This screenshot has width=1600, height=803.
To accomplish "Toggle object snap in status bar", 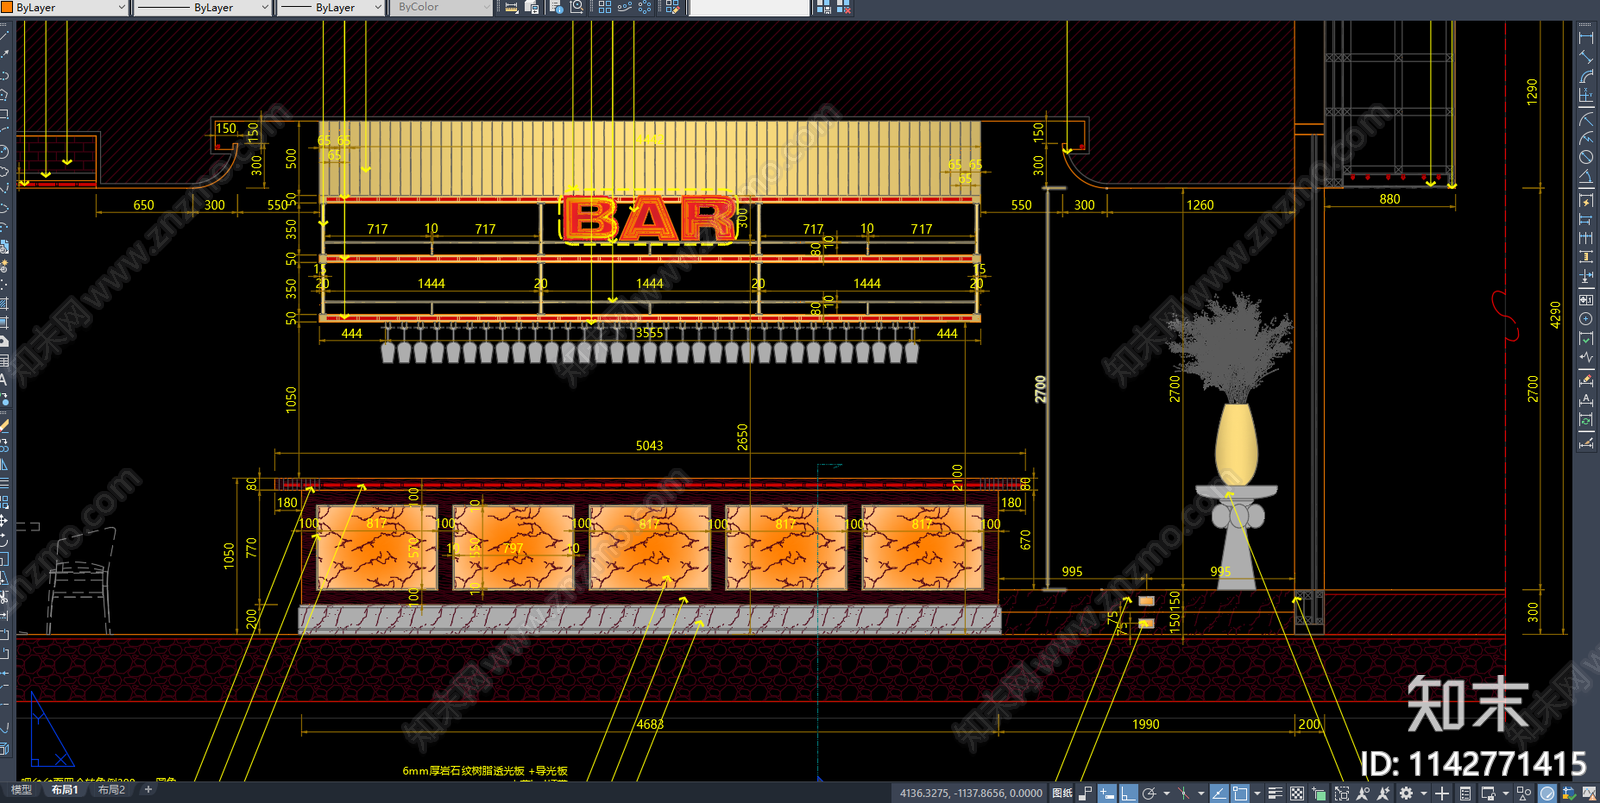I will pos(1240,793).
